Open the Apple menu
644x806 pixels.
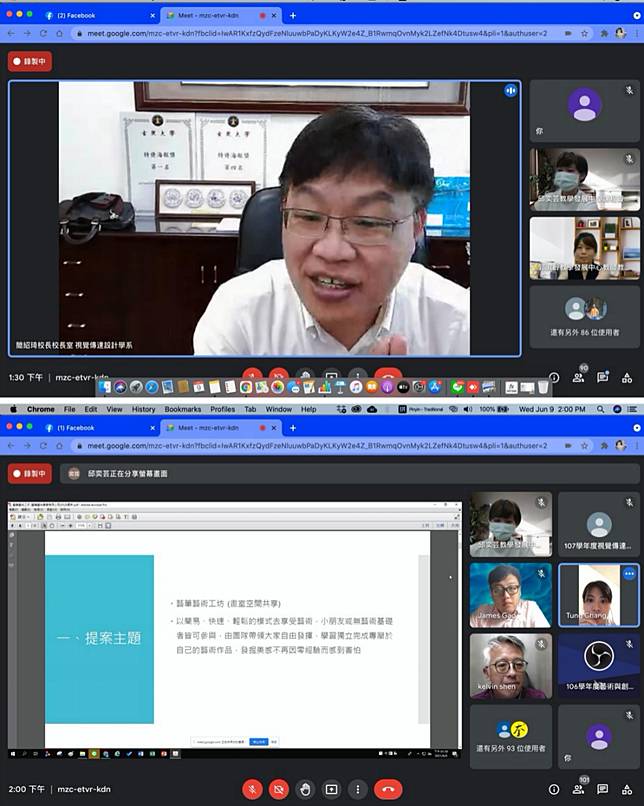[x=13, y=409]
